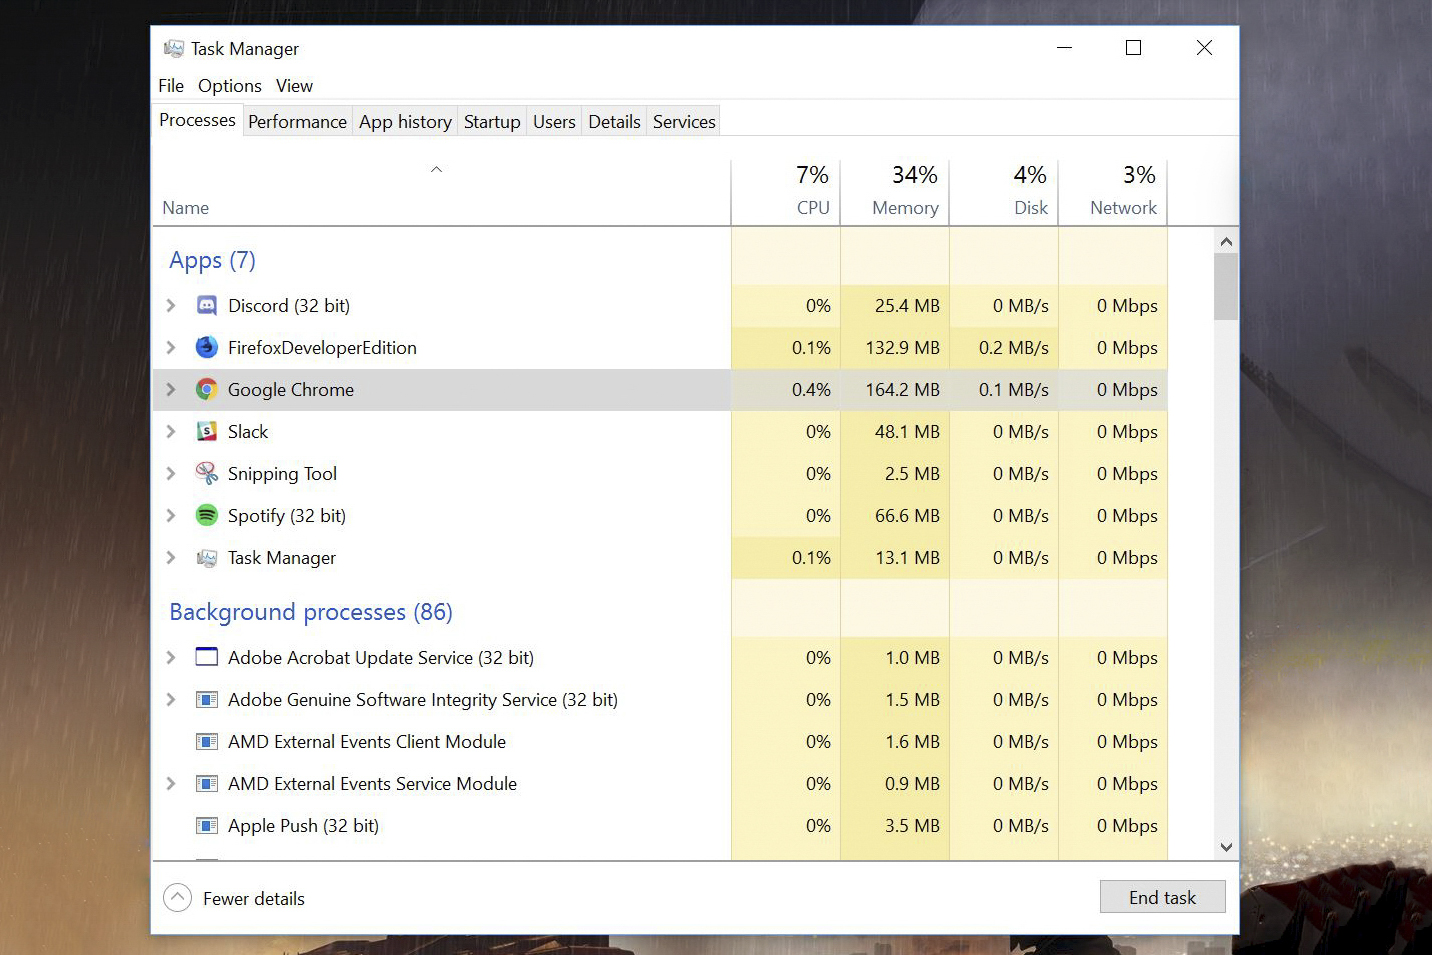Click the End task button
This screenshot has height=955, width=1432.
tap(1162, 897)
